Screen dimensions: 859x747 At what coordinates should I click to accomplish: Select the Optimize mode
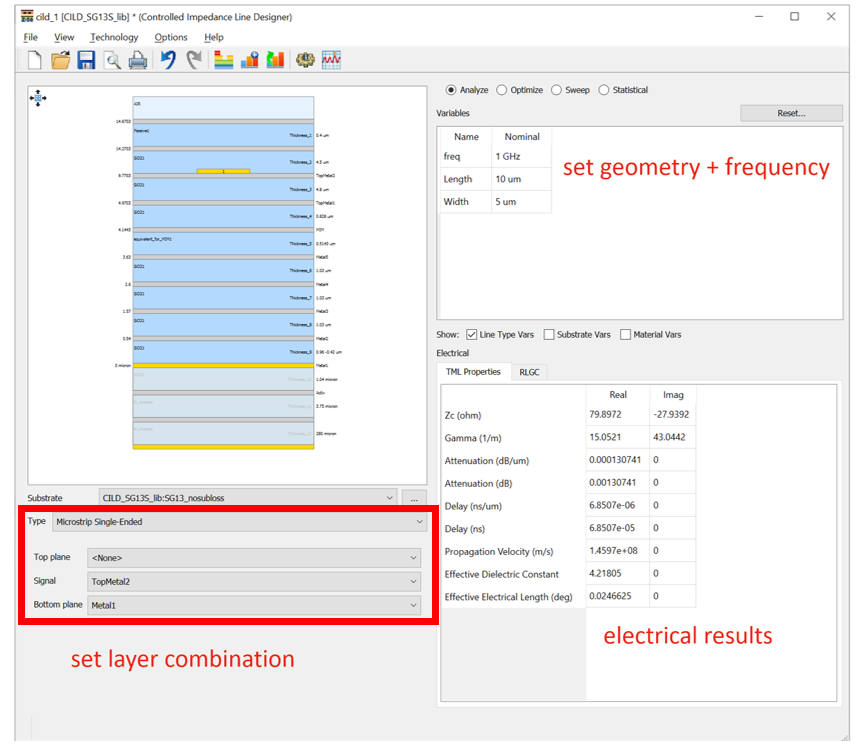501,90
